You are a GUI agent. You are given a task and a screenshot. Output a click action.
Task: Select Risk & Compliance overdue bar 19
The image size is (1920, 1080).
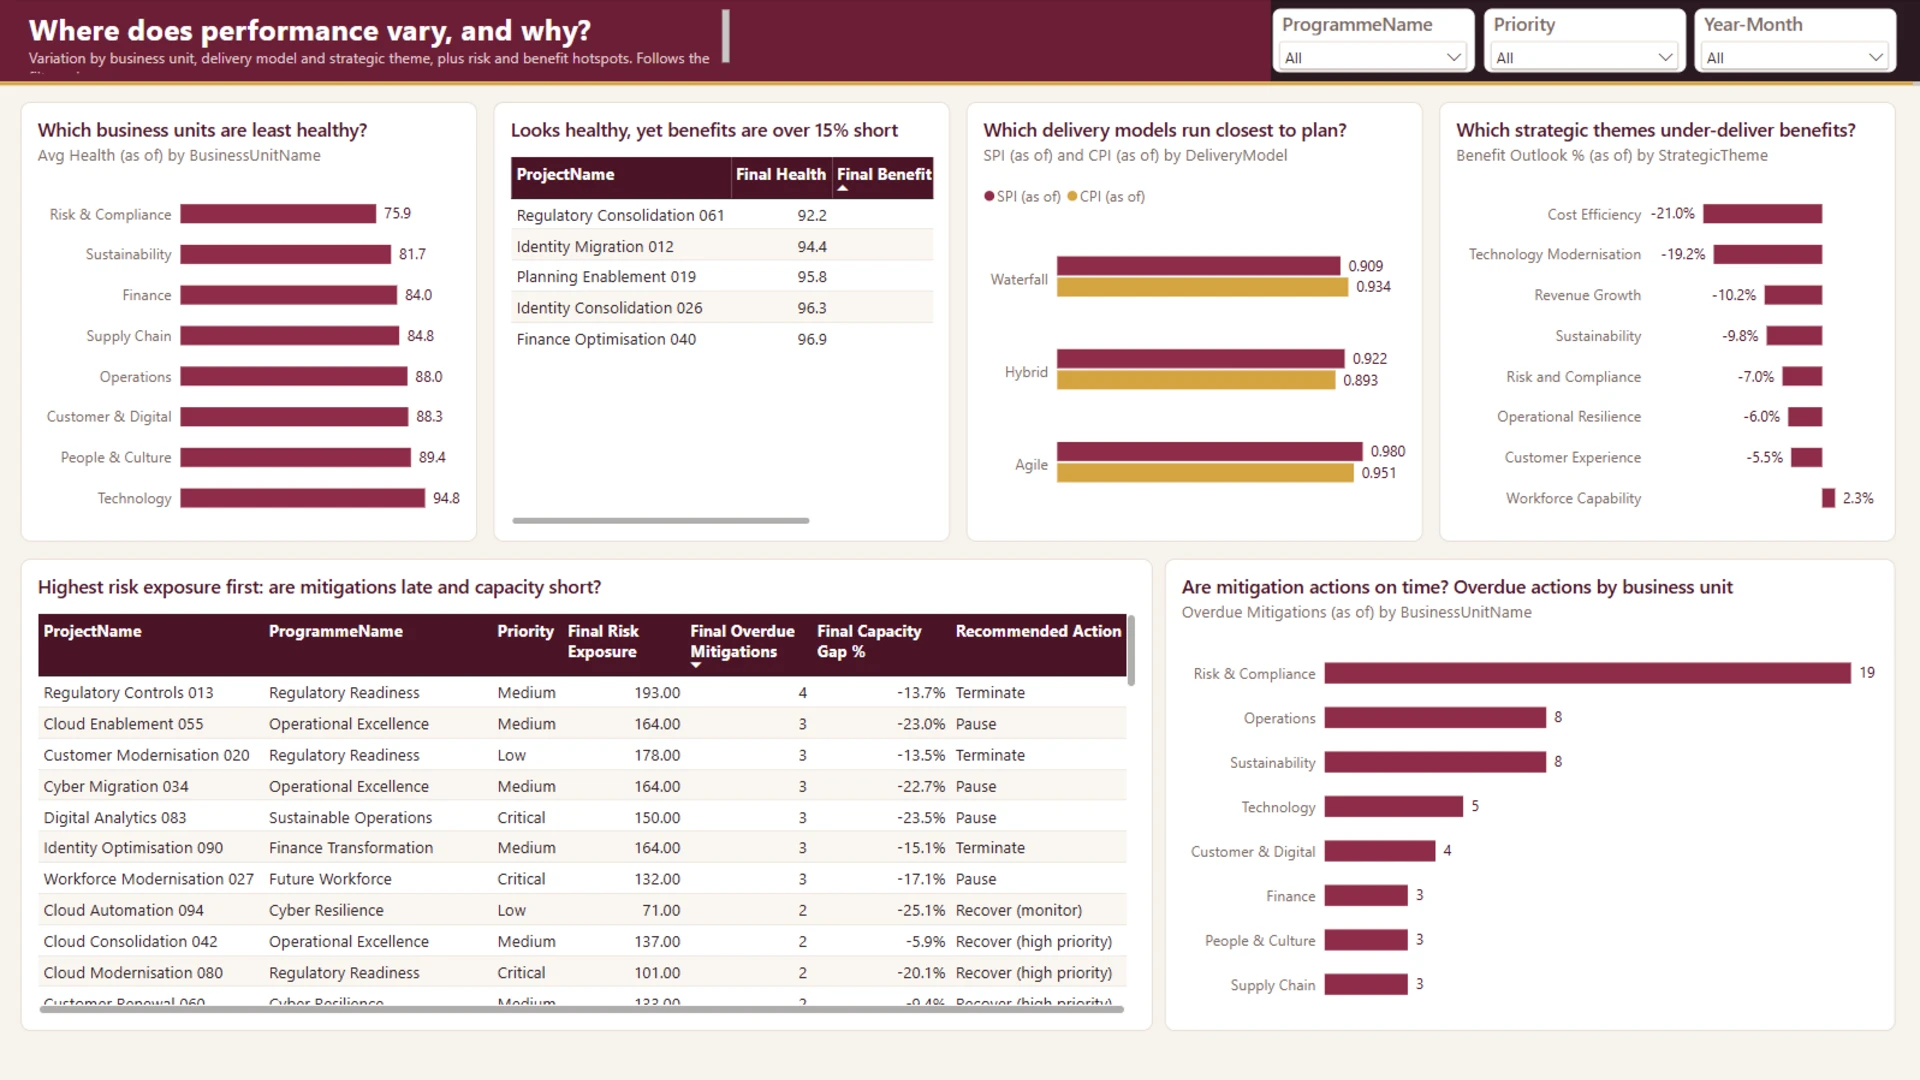click(1587, 673)
